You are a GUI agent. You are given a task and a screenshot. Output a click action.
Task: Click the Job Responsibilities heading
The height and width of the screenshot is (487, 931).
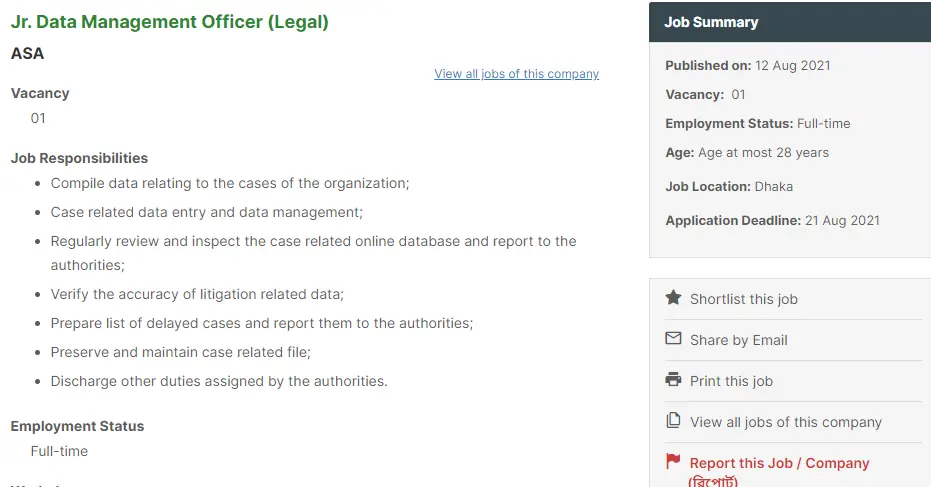point(79,158)
